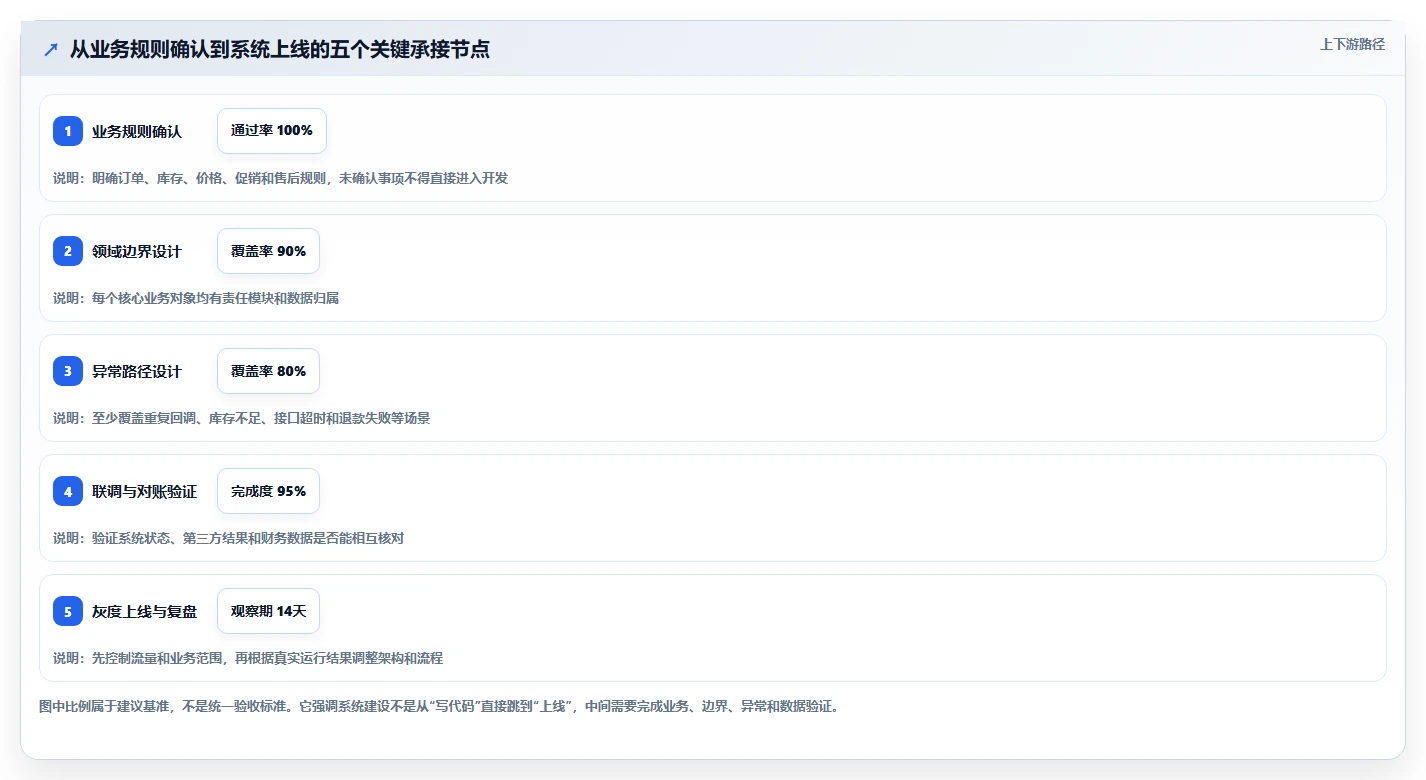Screen dimensions: 1426x780
Task: Click the 灰度上线与复盘 step title
Action: point(144,611)
